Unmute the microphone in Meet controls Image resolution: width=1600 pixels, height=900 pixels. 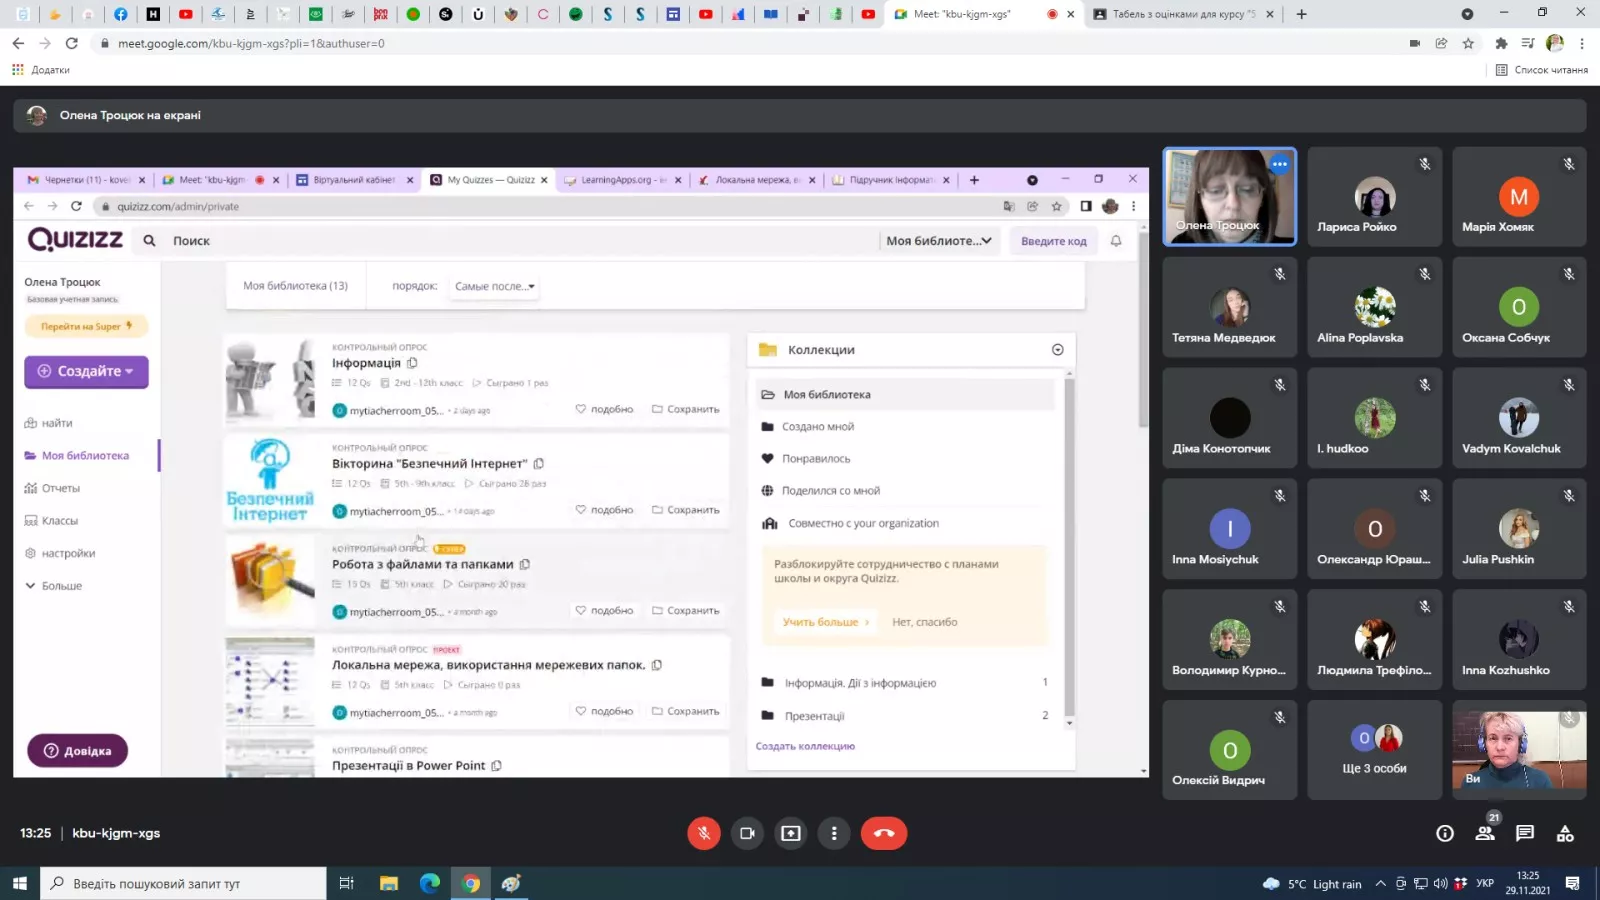[703, 833]
